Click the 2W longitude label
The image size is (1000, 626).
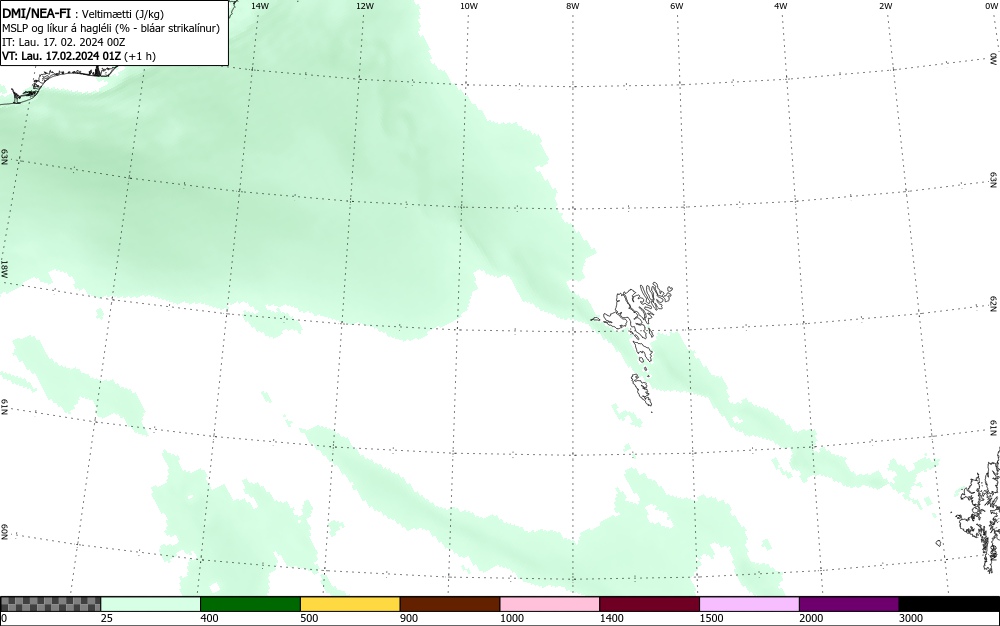click(x=885, y=6)
